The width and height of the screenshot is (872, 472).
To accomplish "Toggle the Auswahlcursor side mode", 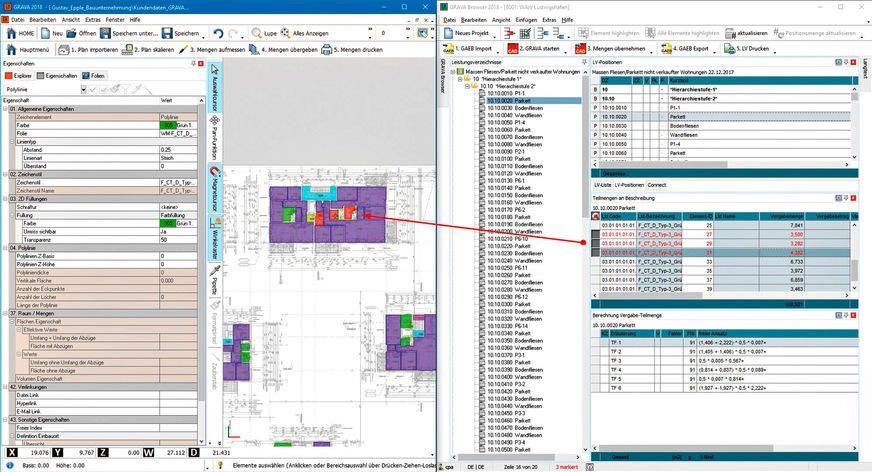I will pyautogui.click(x=214, y=87).
